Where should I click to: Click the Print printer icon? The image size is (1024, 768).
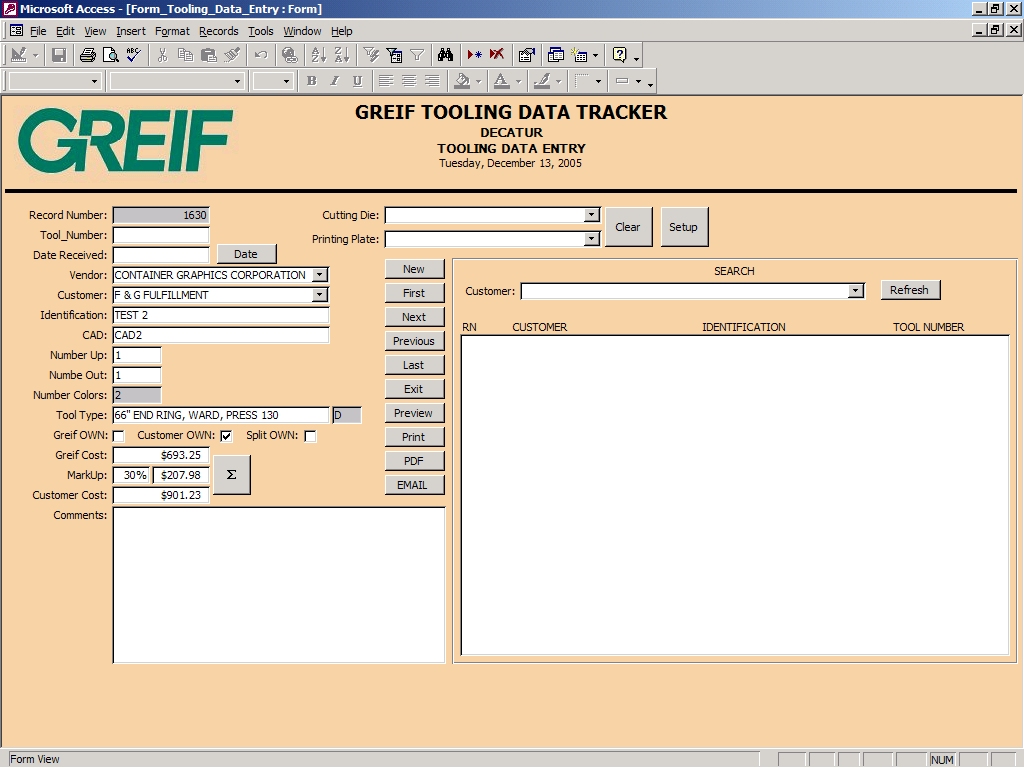pos(88,56)
